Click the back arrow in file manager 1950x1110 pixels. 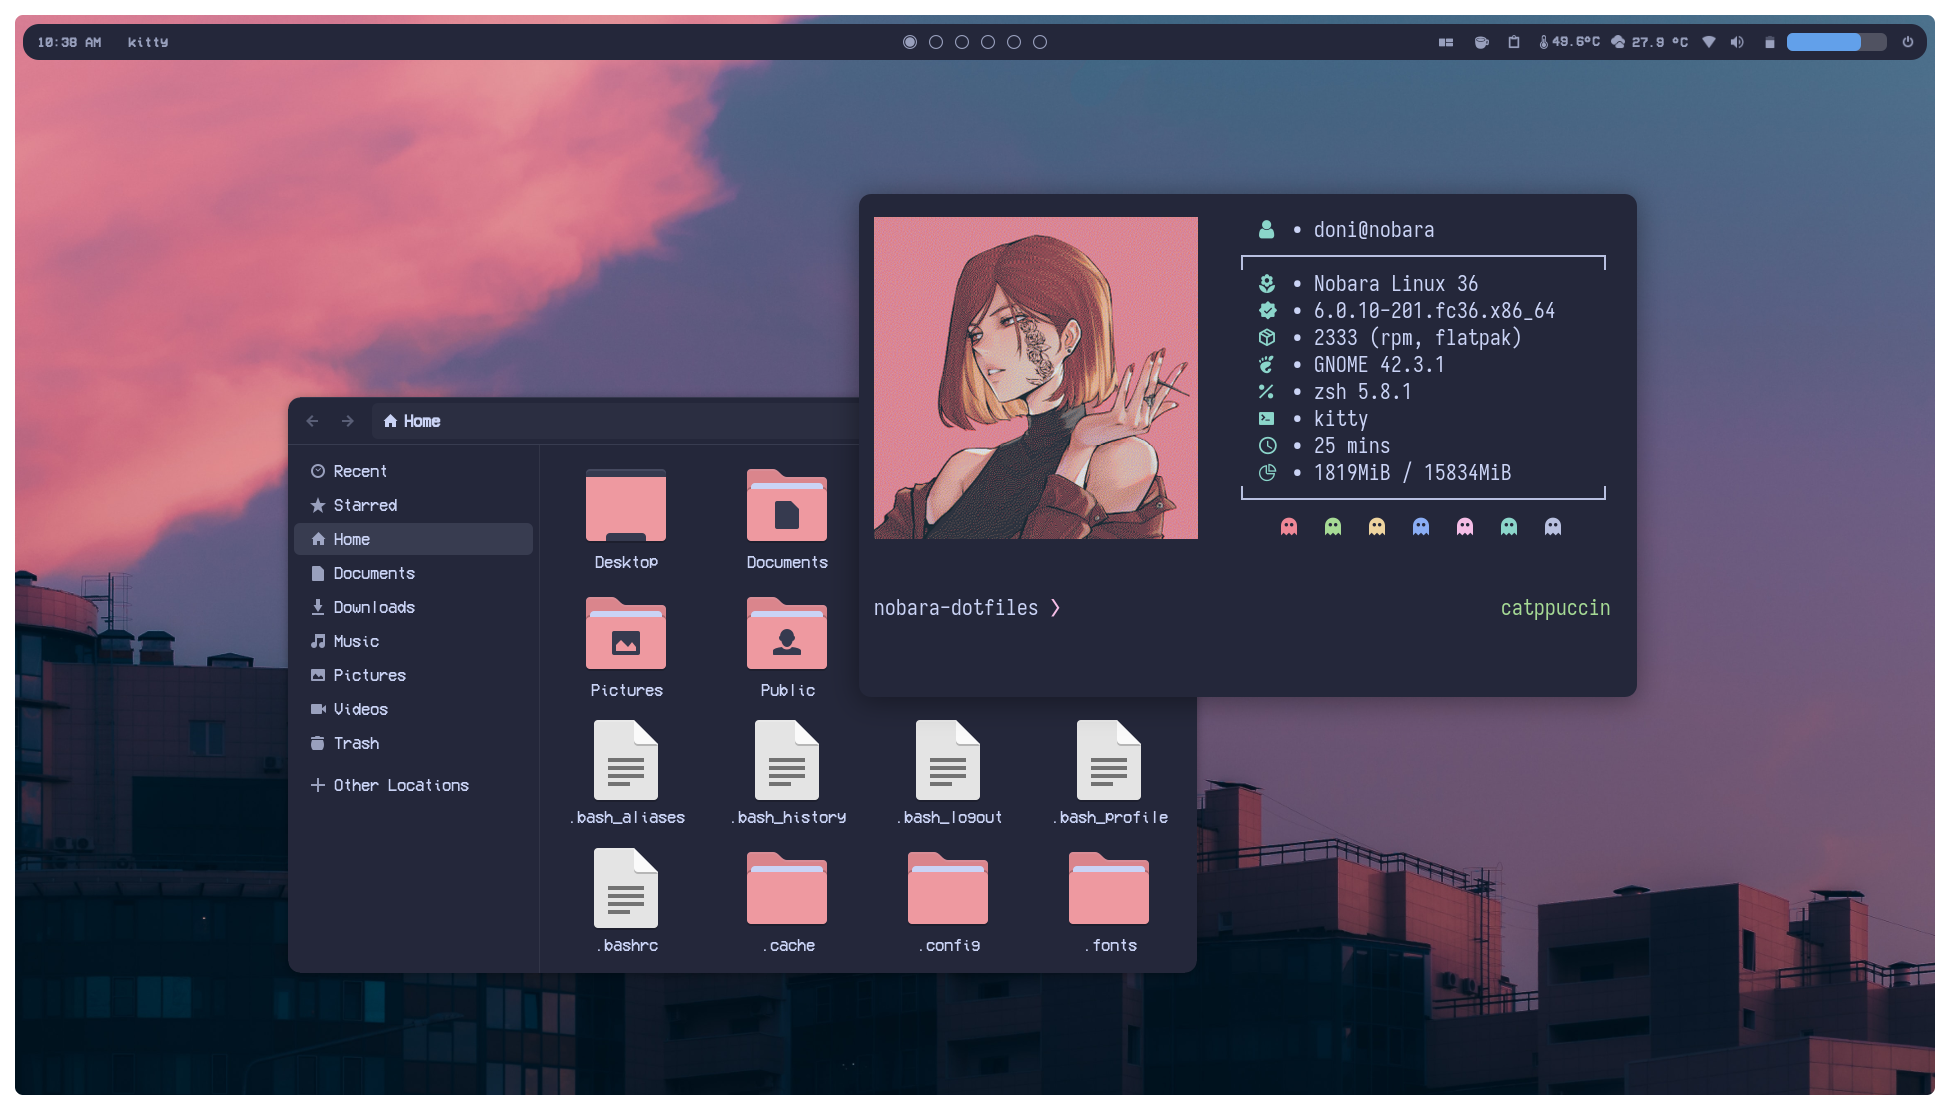(312, 421)
